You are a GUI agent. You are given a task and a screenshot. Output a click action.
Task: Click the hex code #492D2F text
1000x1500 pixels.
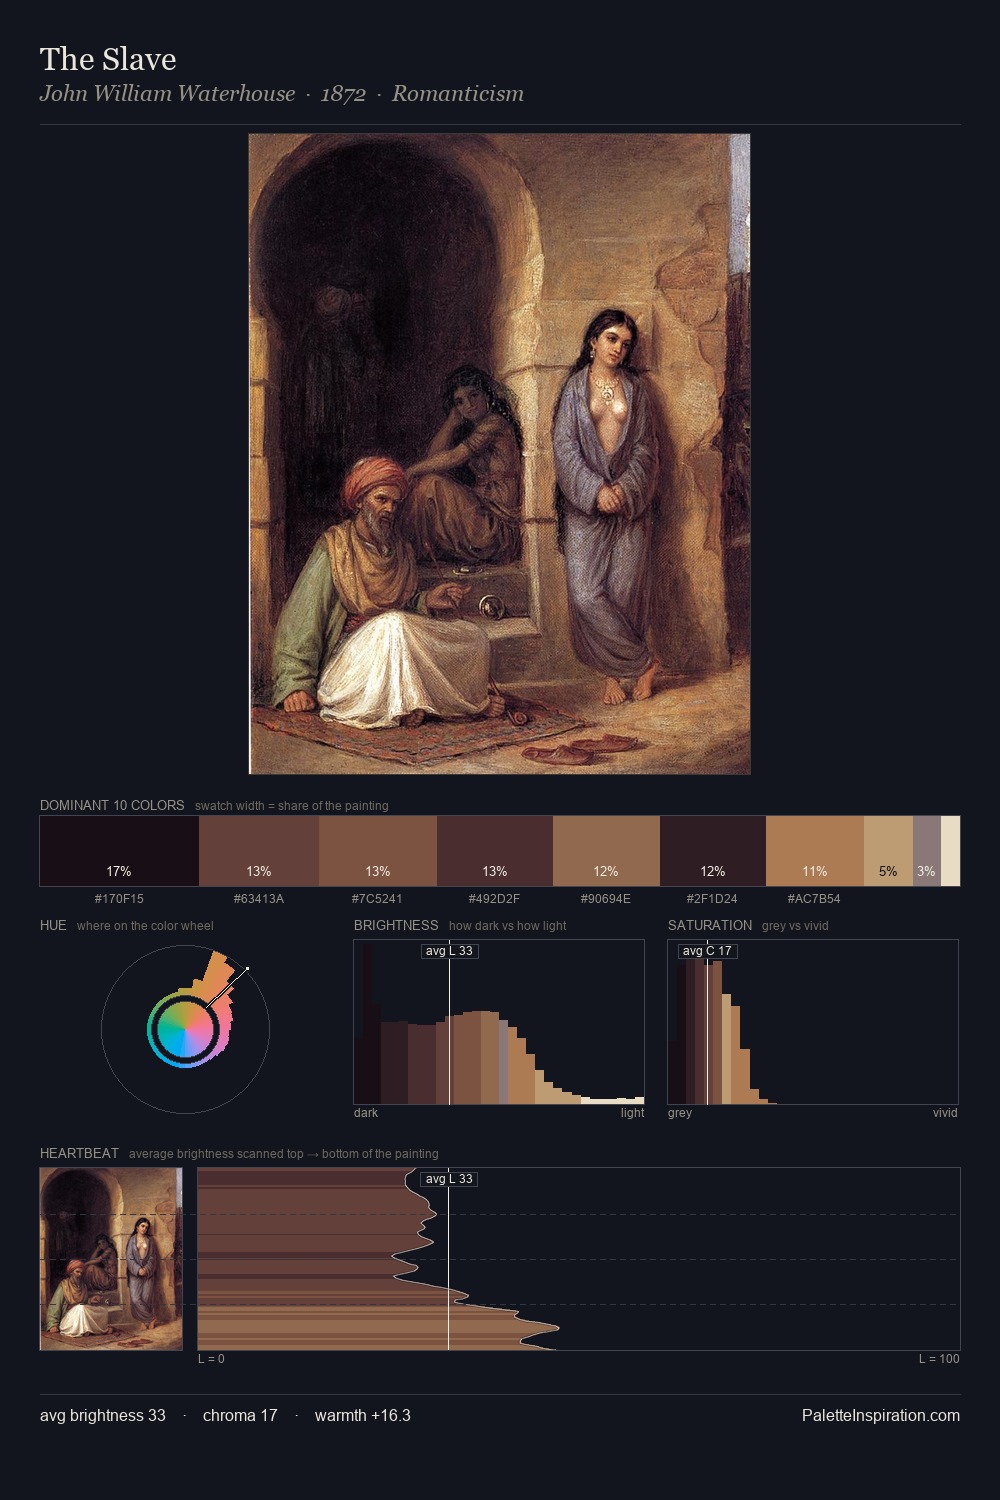494,899
